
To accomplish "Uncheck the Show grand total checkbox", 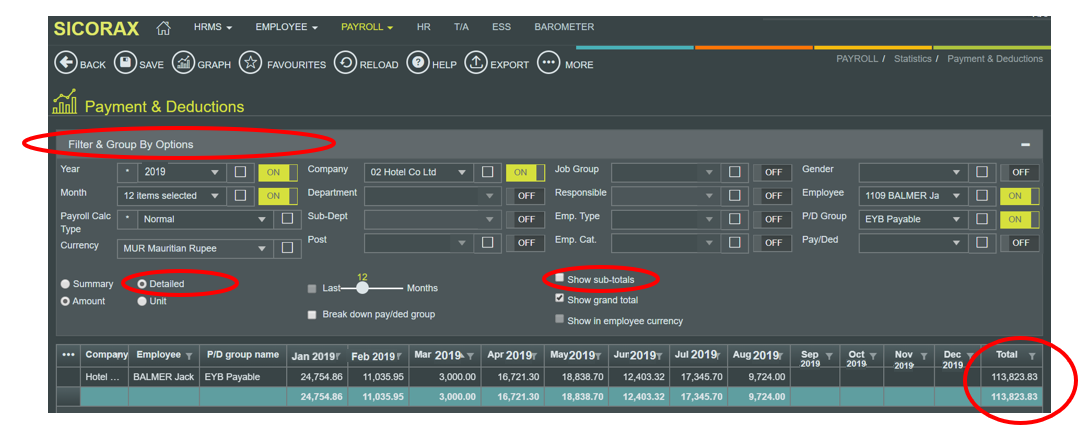I will (560, 299).
